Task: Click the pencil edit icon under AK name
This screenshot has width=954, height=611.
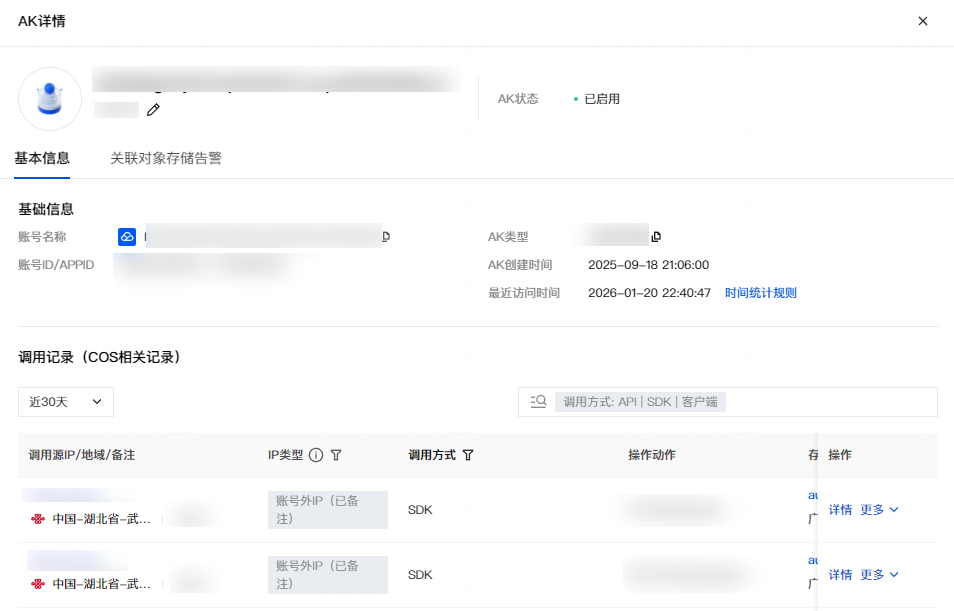Action: pos(153,110)
